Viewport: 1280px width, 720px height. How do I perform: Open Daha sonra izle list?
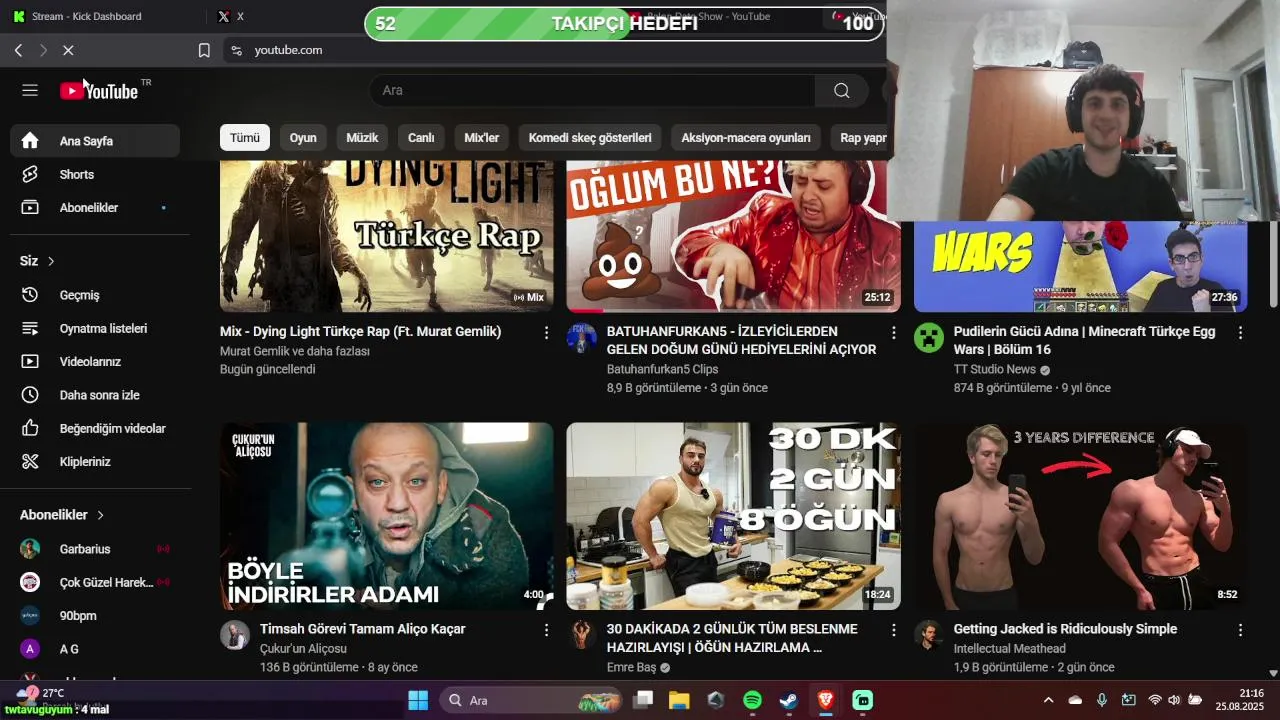tap(95, 395)
